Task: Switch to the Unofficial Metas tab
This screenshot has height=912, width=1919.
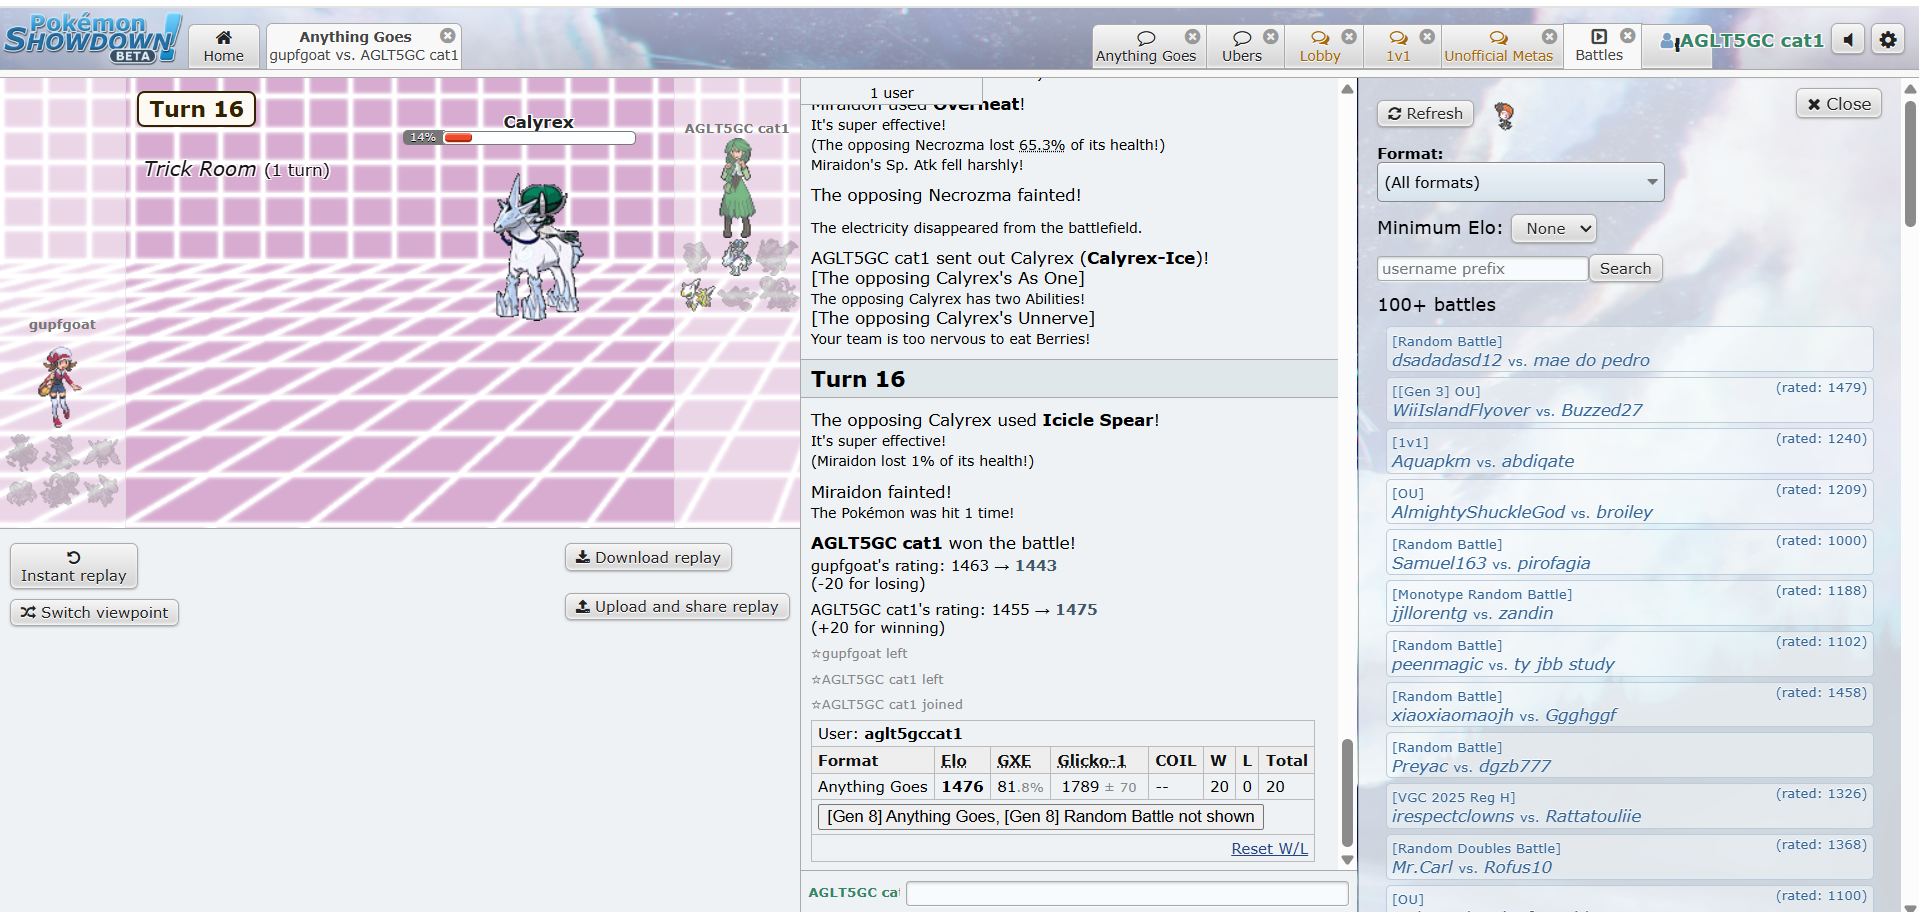Action: point(1498,47)
